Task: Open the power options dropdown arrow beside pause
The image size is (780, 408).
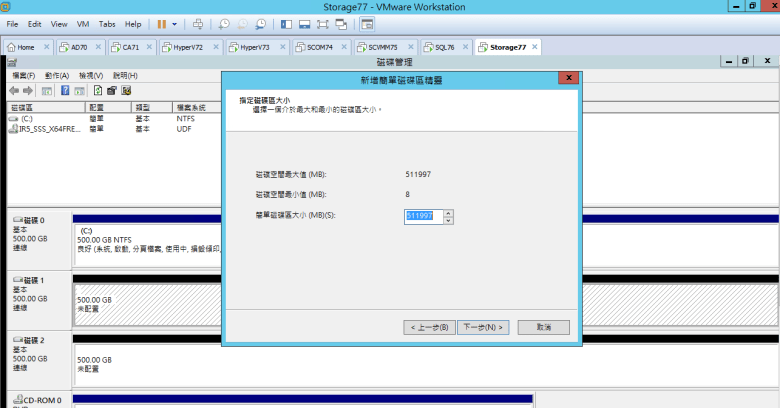Action: pyautogui.click(x=175, y=23)
